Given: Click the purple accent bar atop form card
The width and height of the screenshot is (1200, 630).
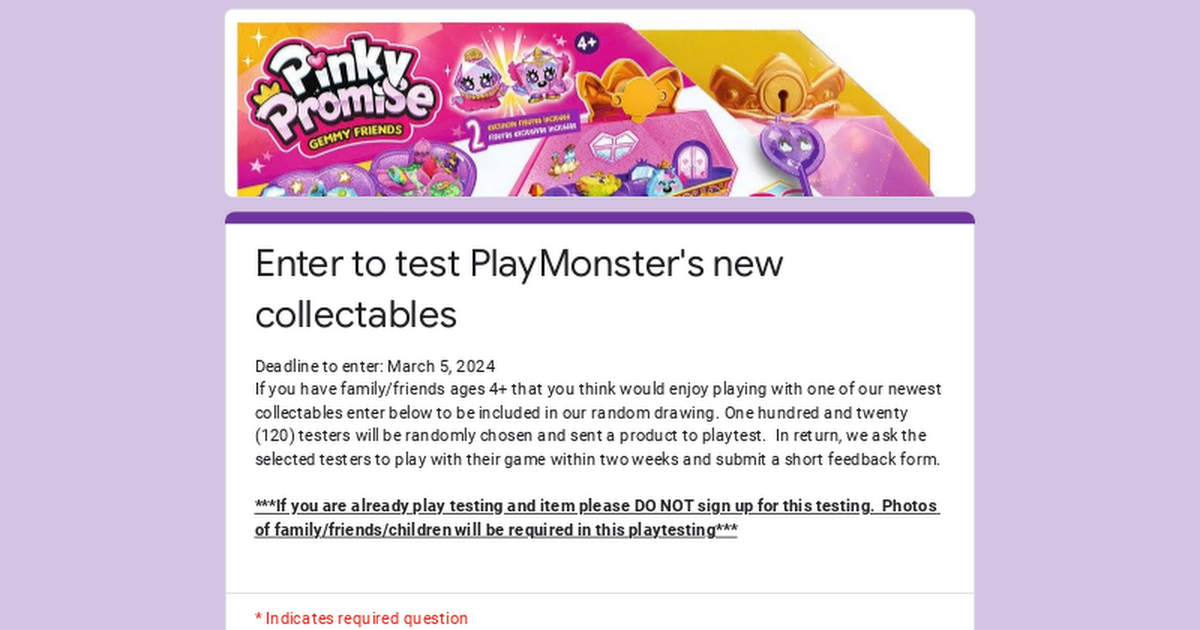Looking at the screenshot, I should coord(600,217).
